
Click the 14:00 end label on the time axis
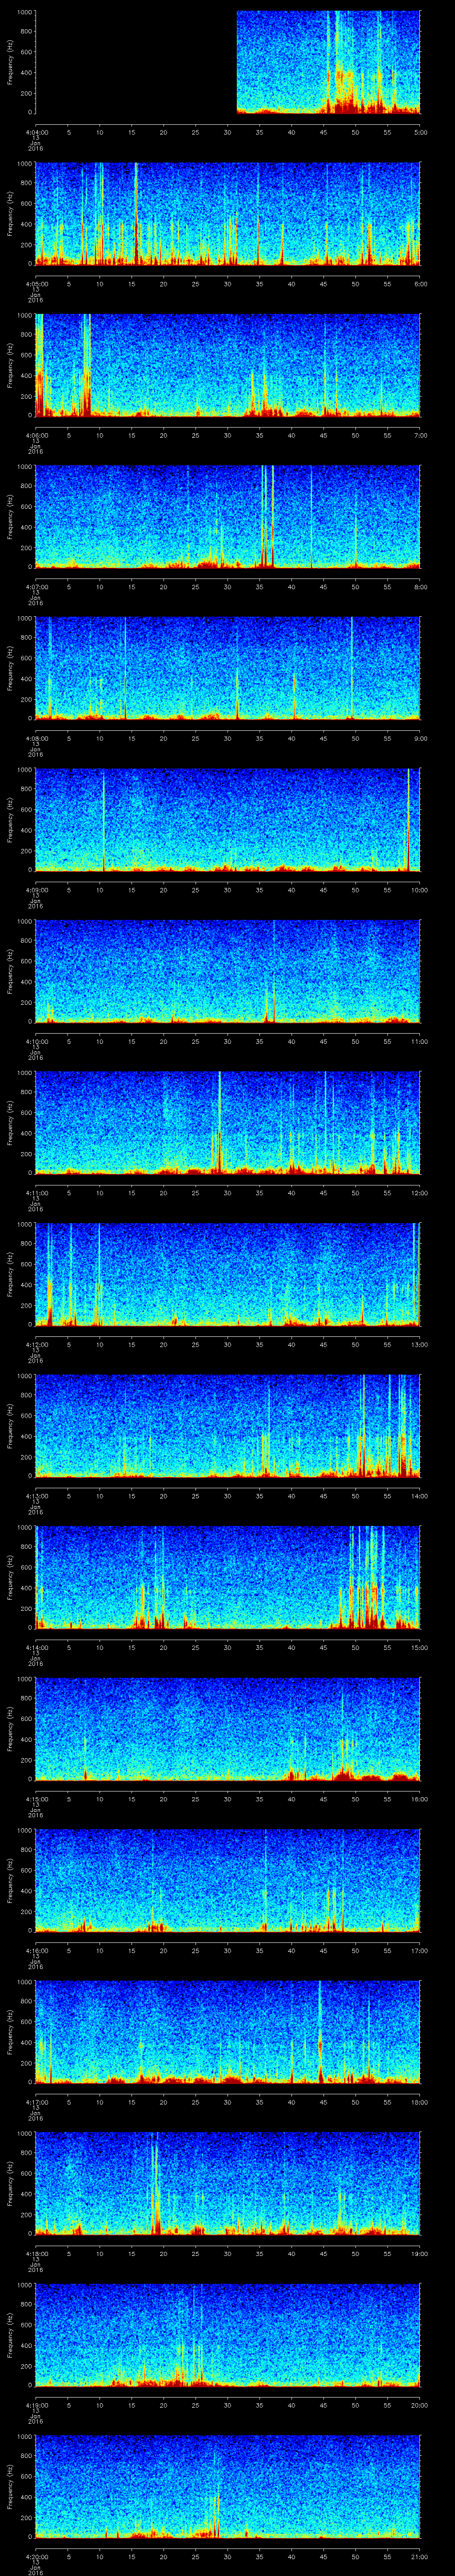(x=420, y=1496)
